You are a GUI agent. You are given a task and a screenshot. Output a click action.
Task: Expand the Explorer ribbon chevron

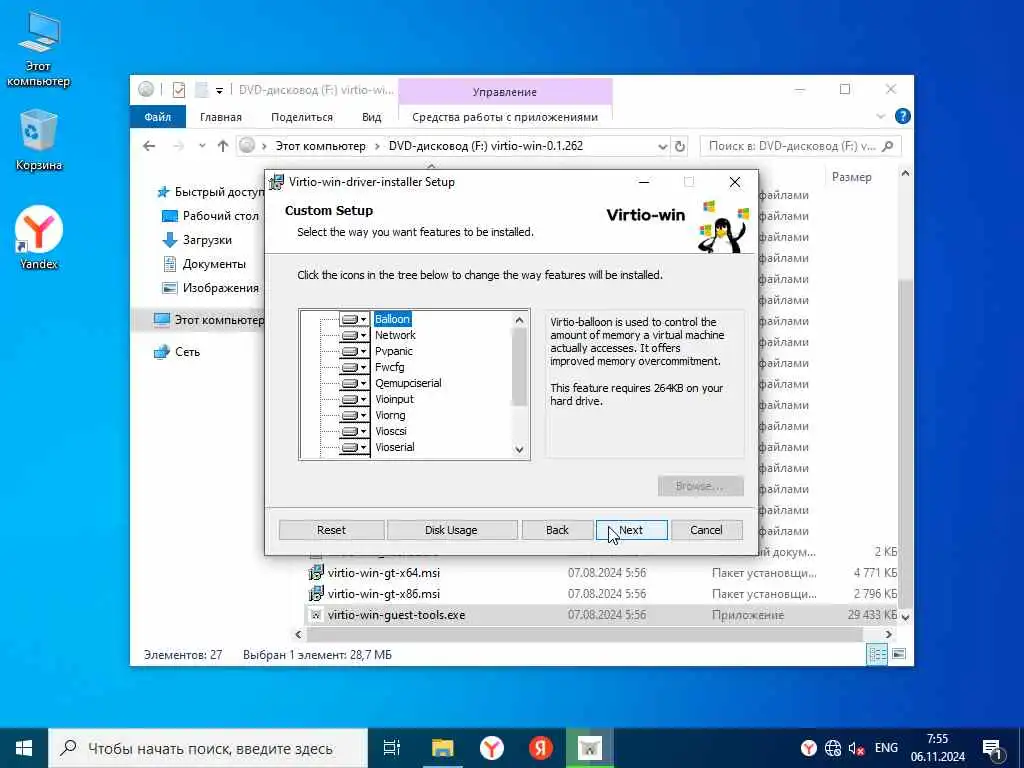[880, 117]
